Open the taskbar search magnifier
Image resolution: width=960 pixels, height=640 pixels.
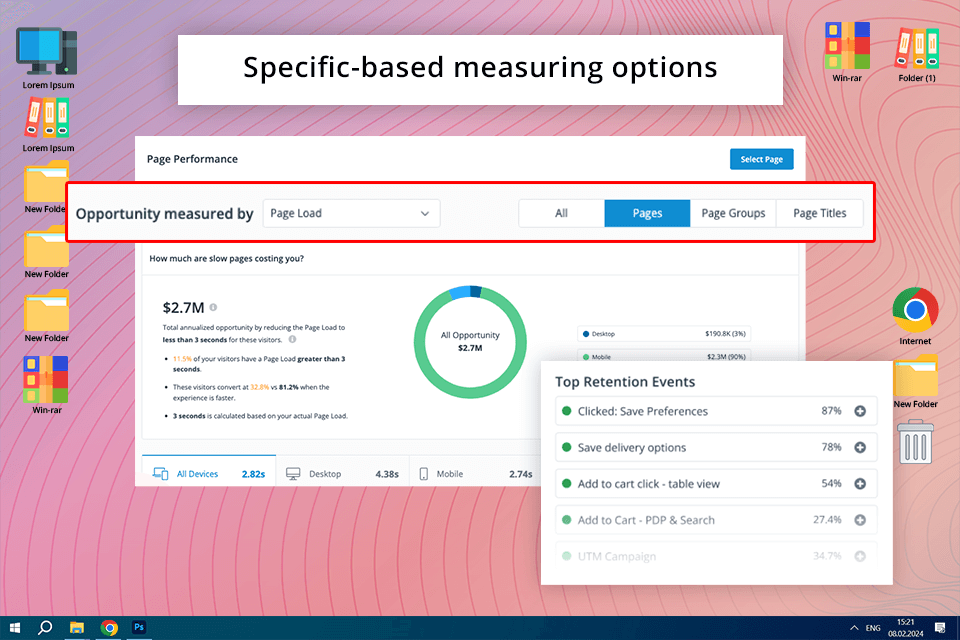pos(45,627)
